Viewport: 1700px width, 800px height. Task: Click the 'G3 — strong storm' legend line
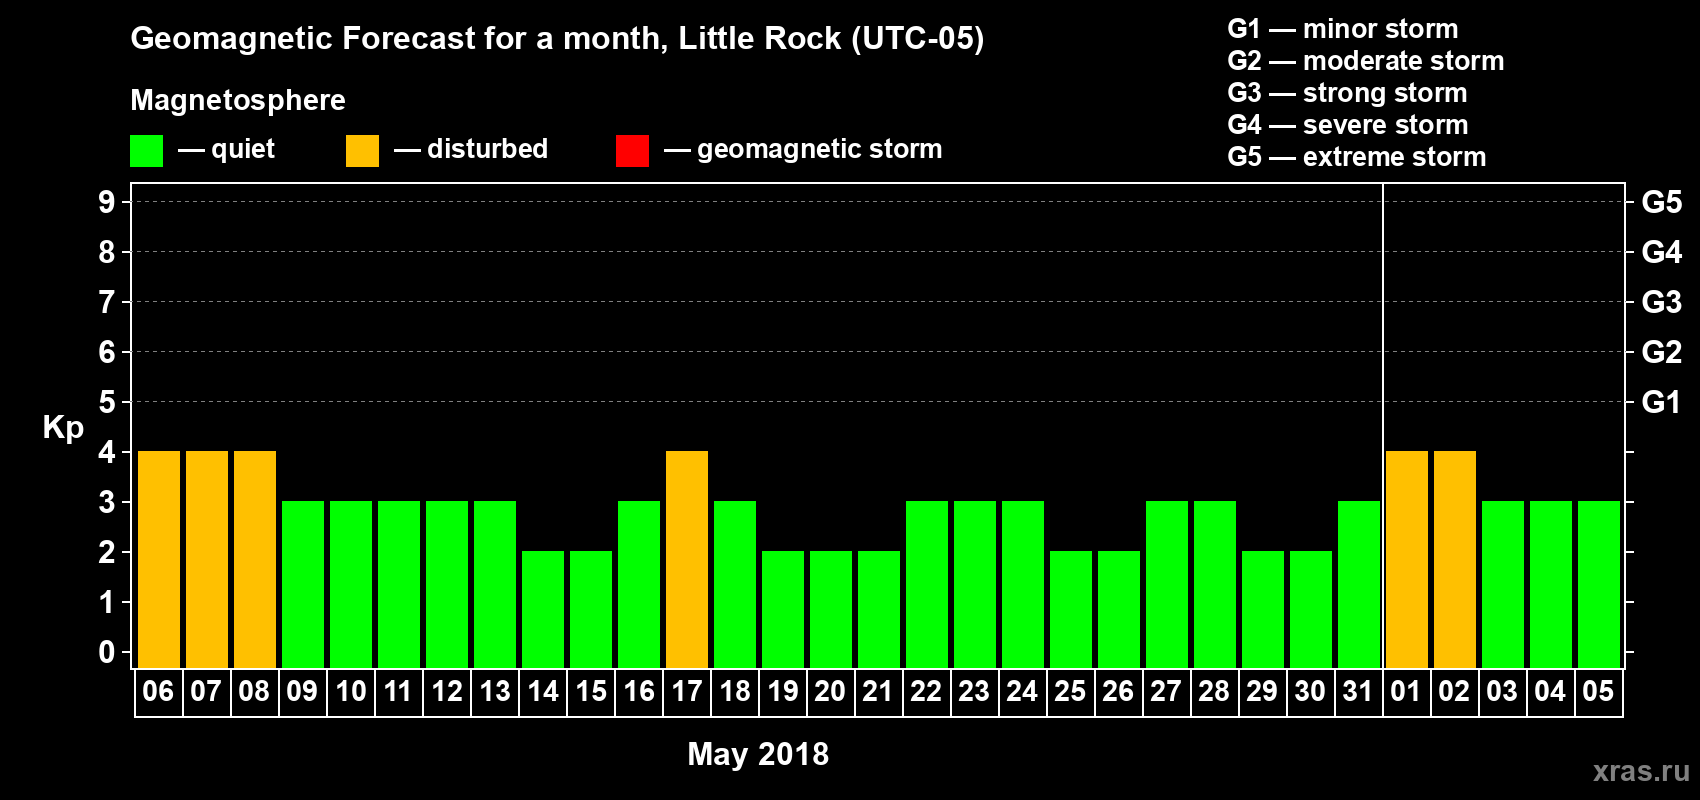coord(1348,93)
